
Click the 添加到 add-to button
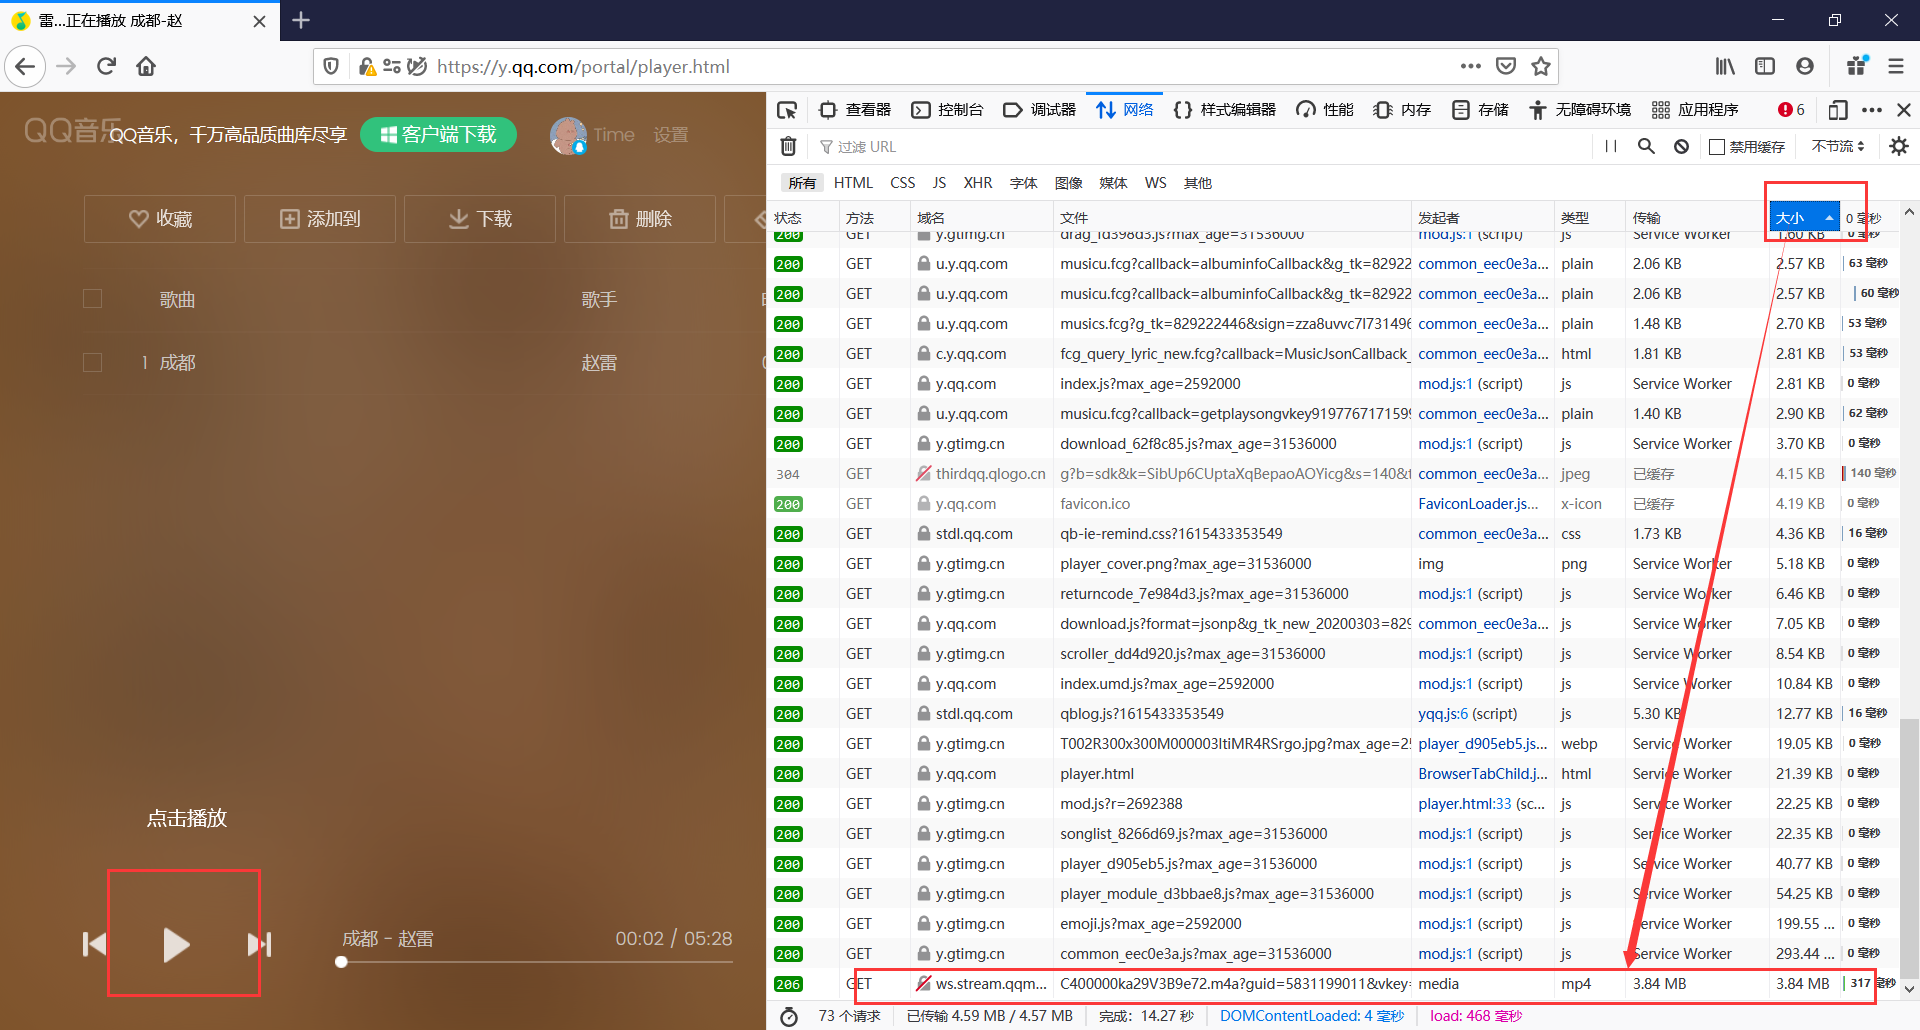point(320,219)
